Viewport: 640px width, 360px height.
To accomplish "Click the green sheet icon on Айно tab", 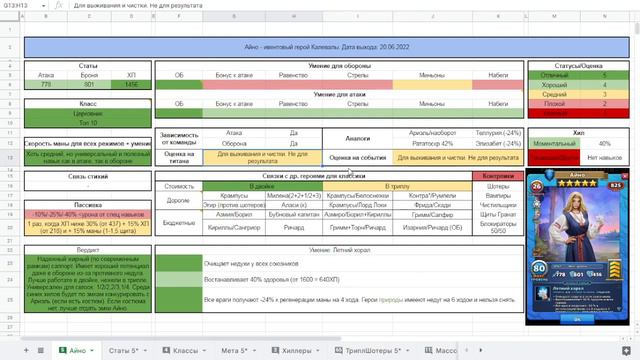I will pyautogui.click(x=62, y=350).
